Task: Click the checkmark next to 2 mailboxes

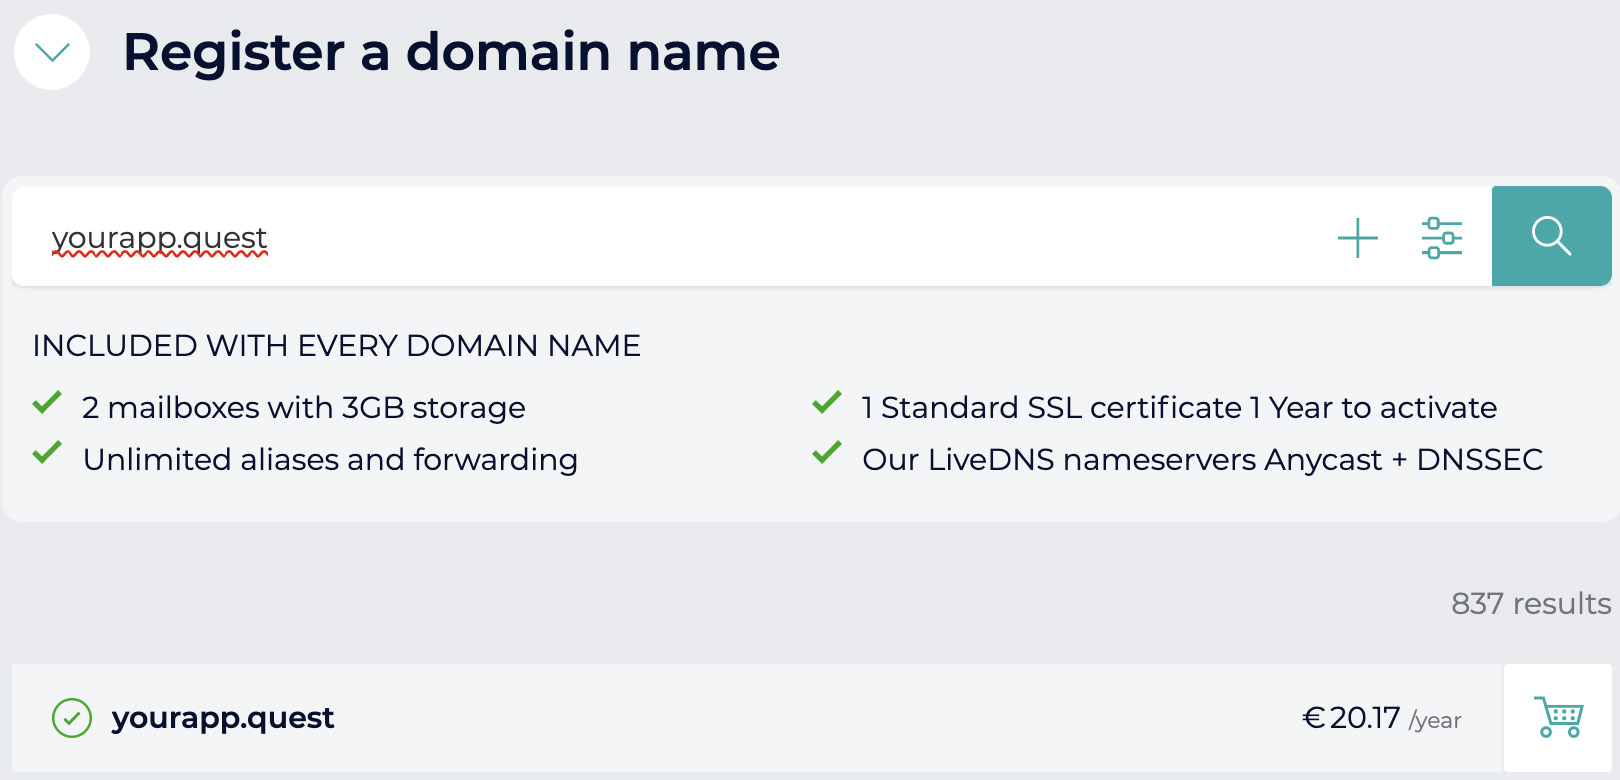Action: click(47, 403)
